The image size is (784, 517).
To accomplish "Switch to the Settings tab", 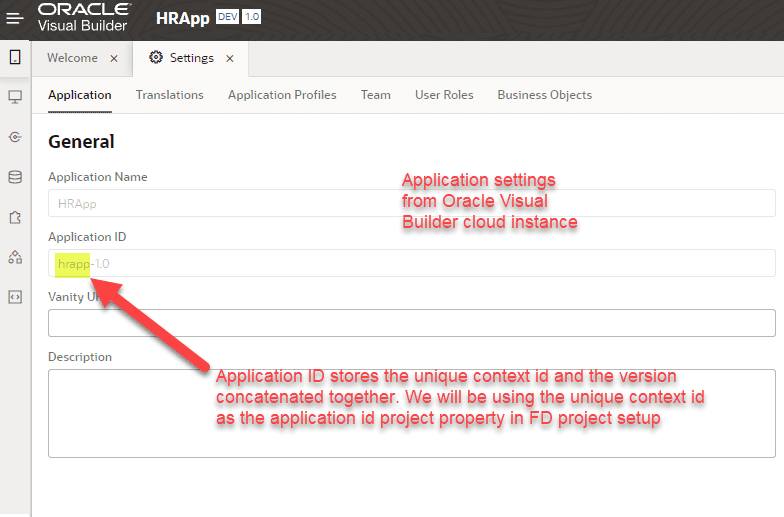I will (192, 58).
